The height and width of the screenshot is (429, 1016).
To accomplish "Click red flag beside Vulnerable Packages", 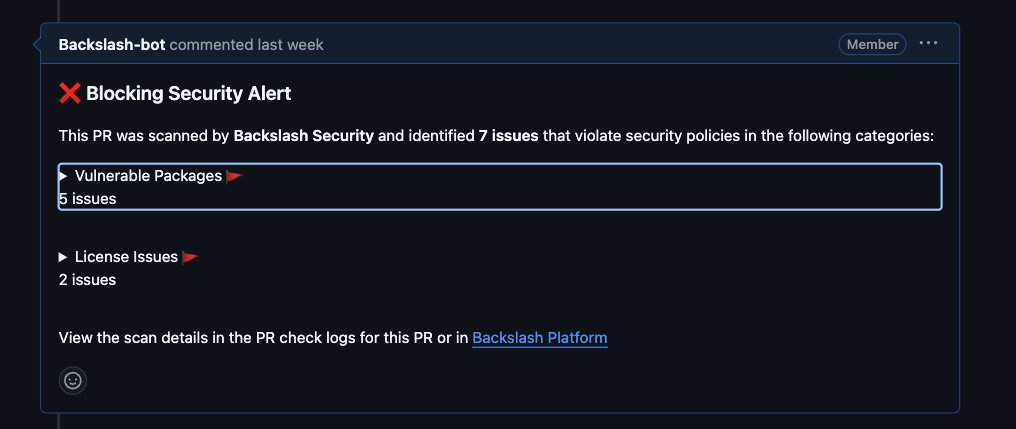I will [x=234, y=176].
